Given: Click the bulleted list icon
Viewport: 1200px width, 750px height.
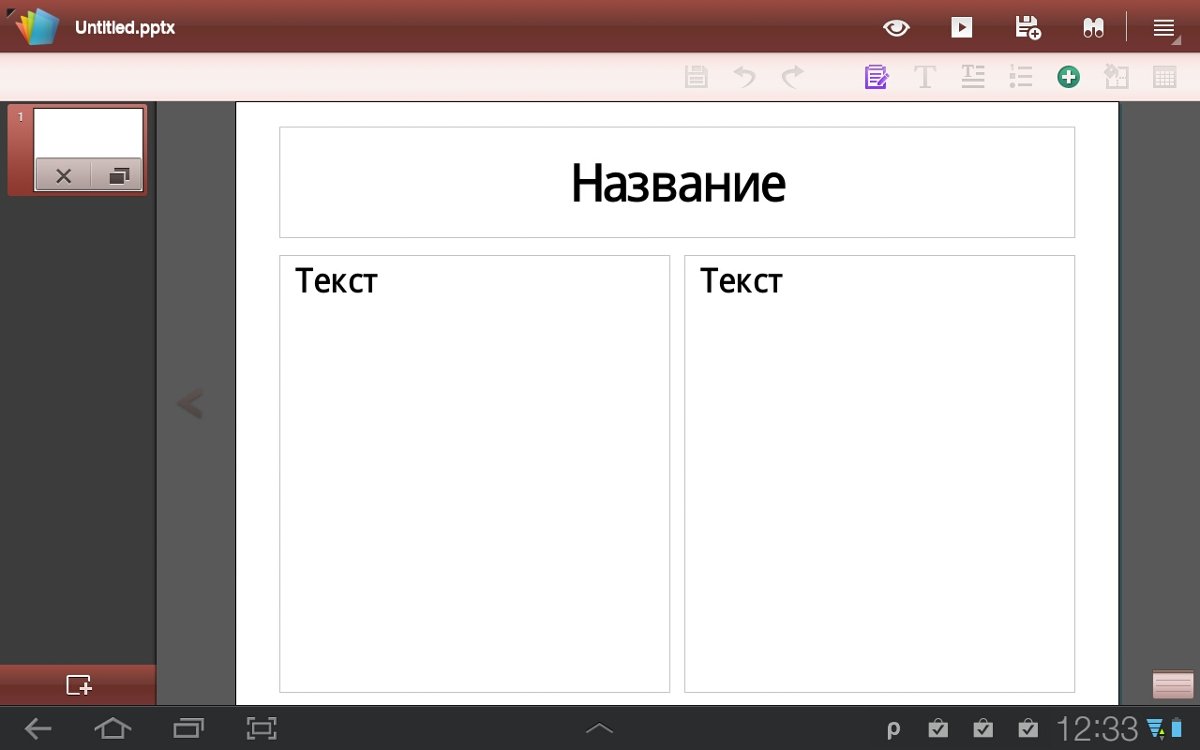Looking at the screenshot, I should 1020,77.
